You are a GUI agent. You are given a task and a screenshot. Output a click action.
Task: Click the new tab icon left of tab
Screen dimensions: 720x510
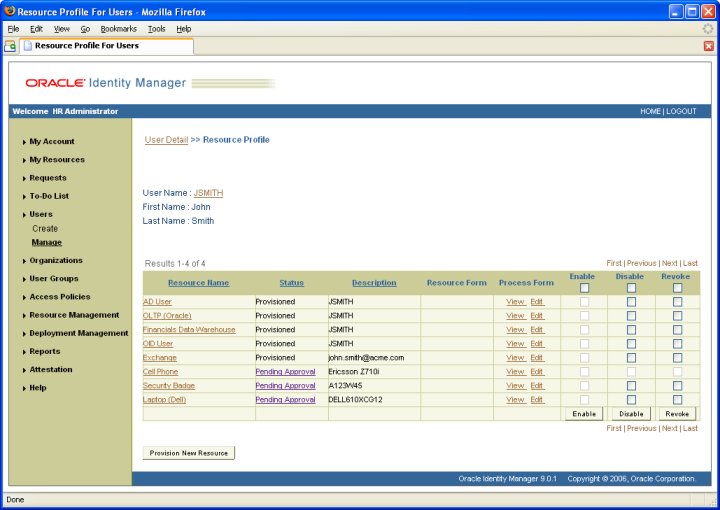coord(10,46)
